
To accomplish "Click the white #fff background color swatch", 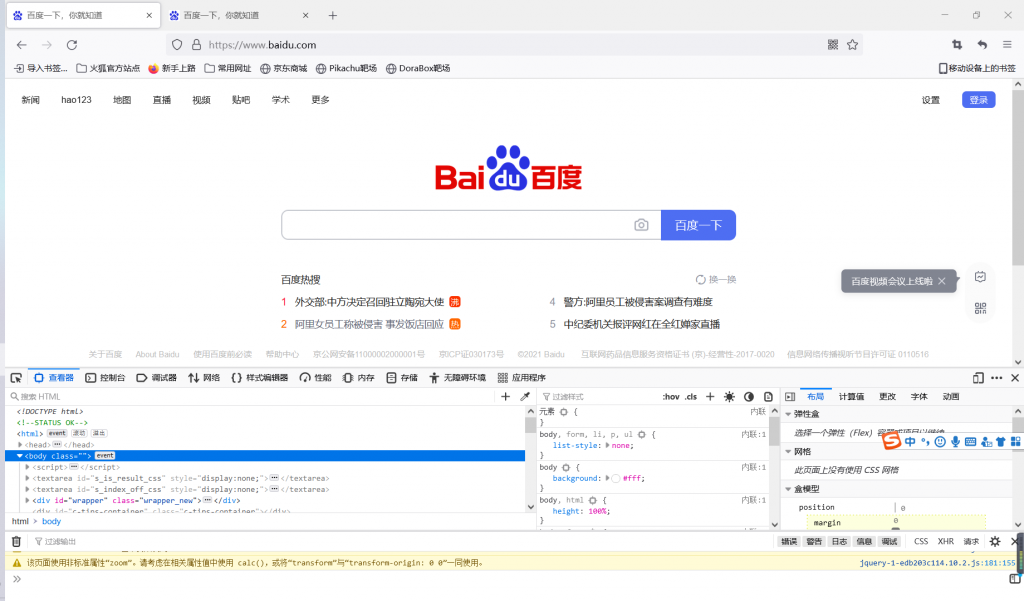I will point(616,478).
